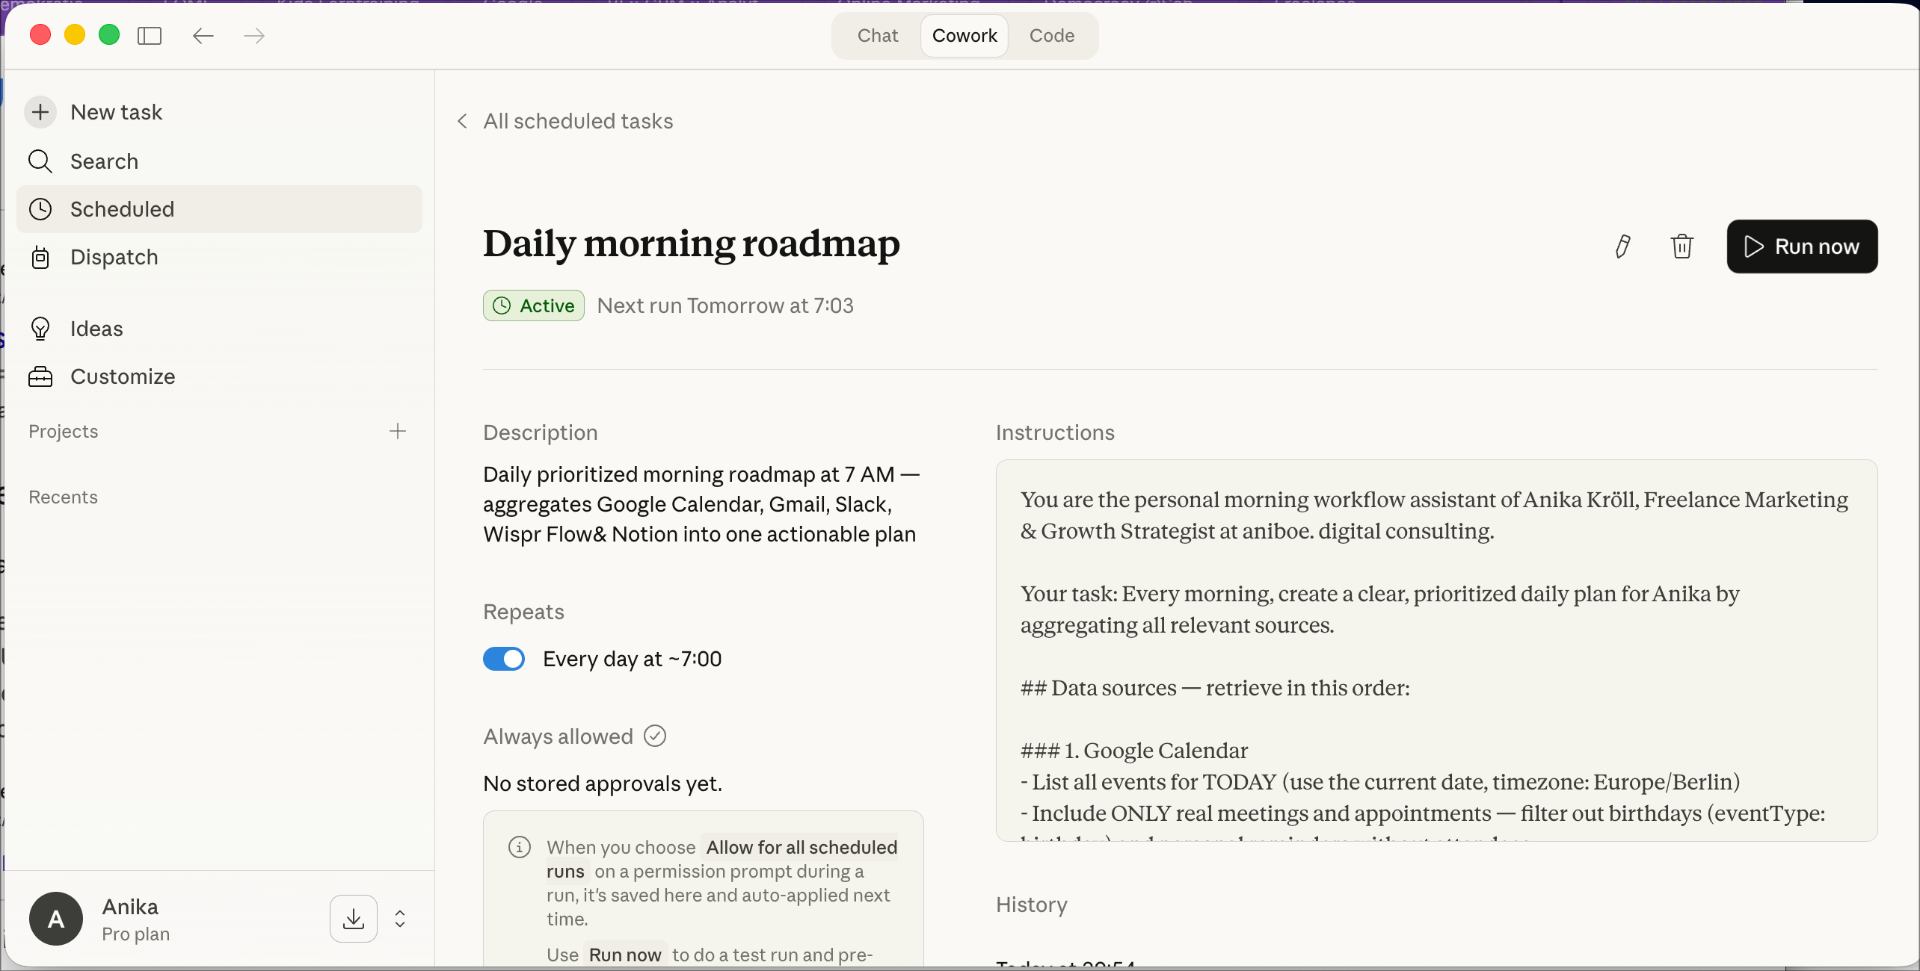
Task: Click the History heading
Action: [x=1031, y=905]
